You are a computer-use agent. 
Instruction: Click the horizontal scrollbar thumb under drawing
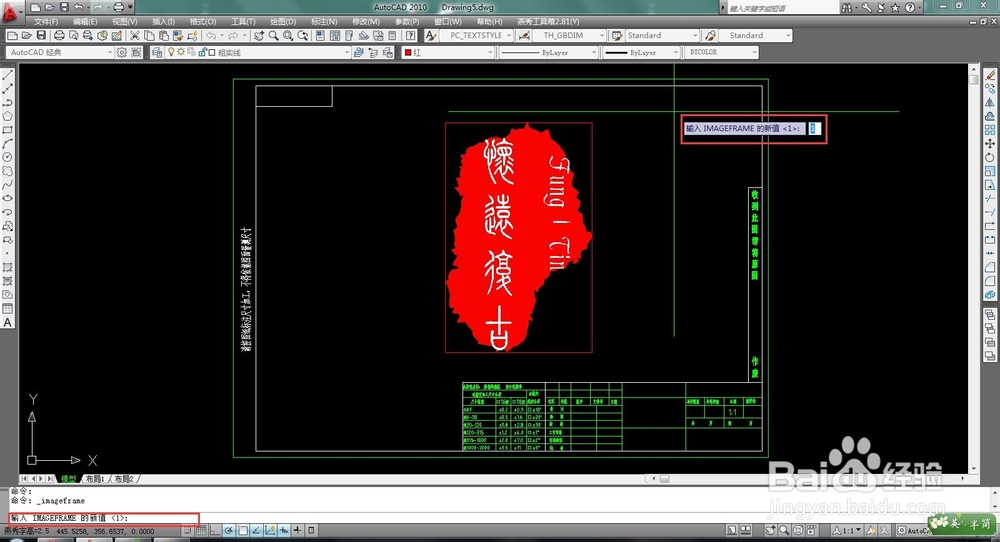pyautogui.click(x=665, y=478)
